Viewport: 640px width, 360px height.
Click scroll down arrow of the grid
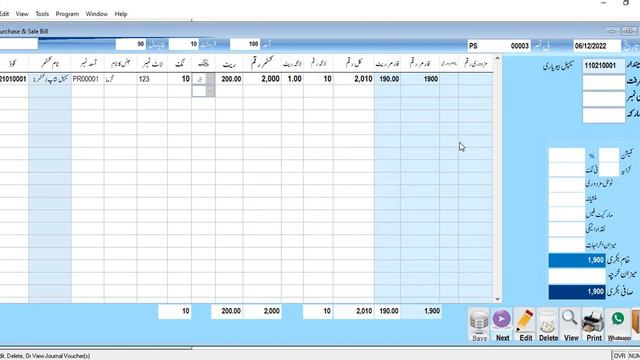(497, 299)
